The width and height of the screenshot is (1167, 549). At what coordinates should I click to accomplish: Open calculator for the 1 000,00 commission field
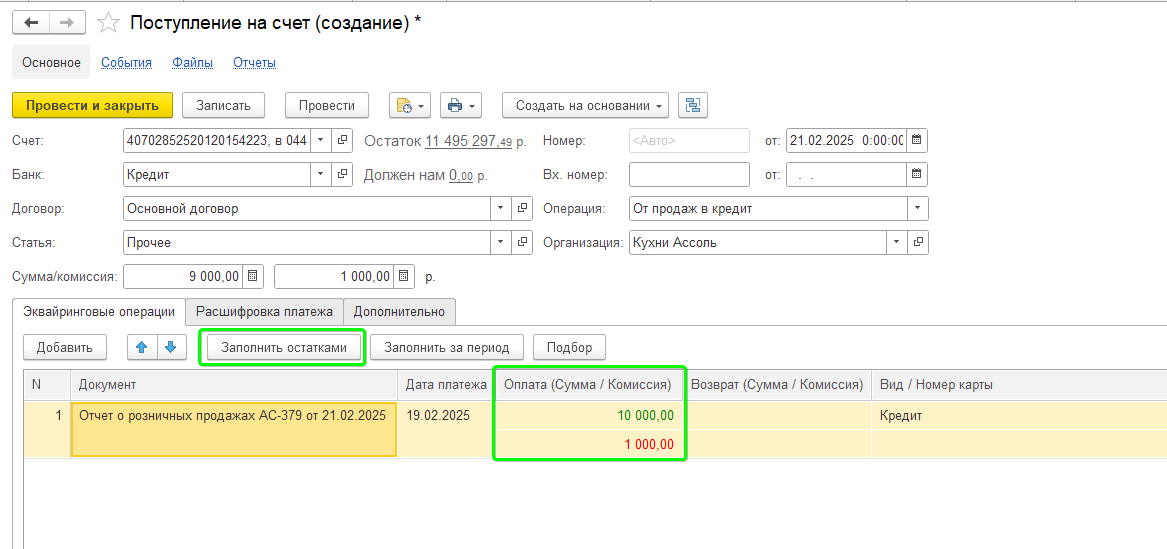pyautogui.click(x=404, y=276)
